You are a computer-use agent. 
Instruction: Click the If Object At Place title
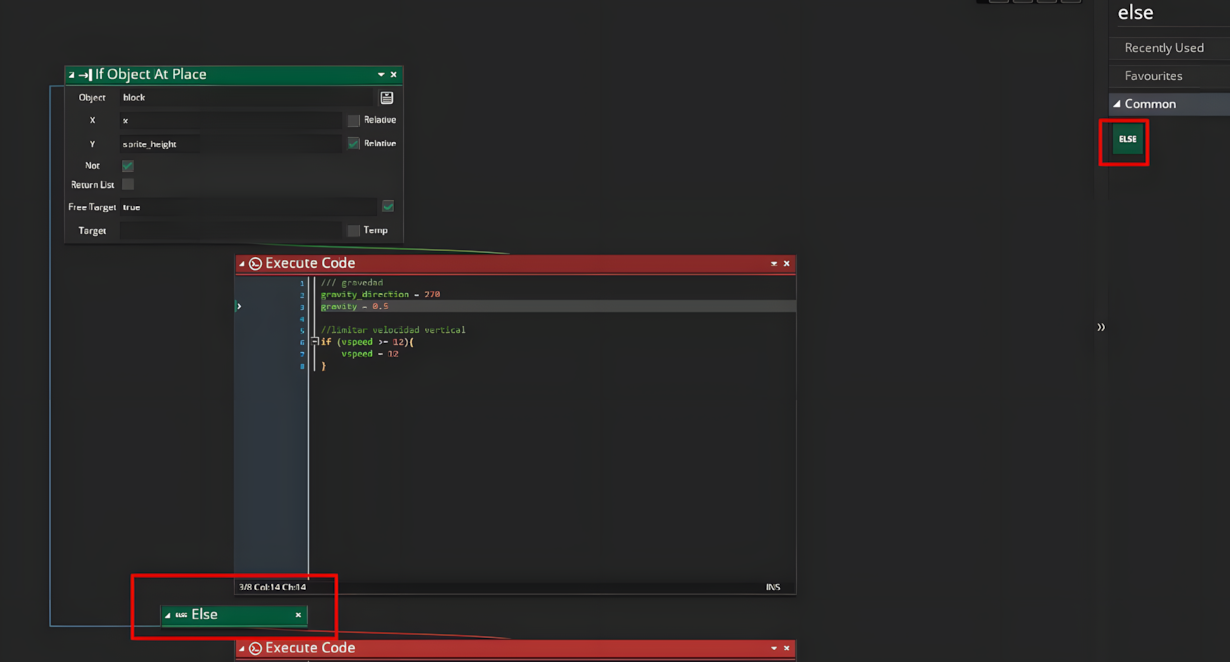pos(151,75)
